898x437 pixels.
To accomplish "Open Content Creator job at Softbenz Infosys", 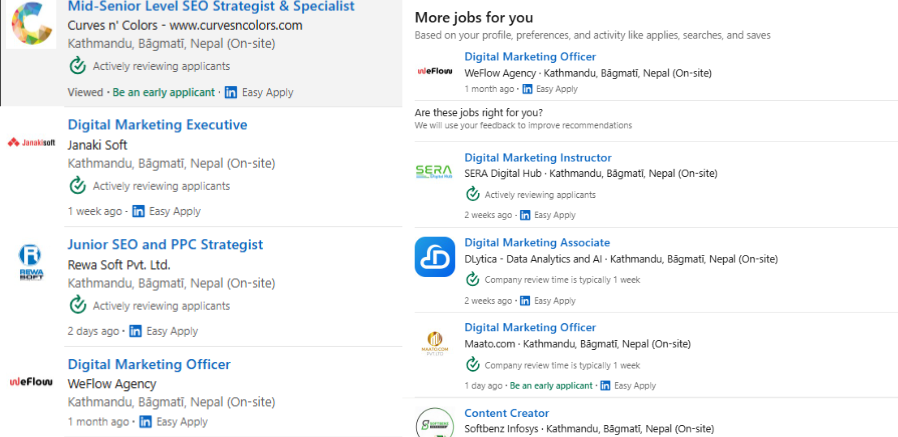I will point(506,413).
